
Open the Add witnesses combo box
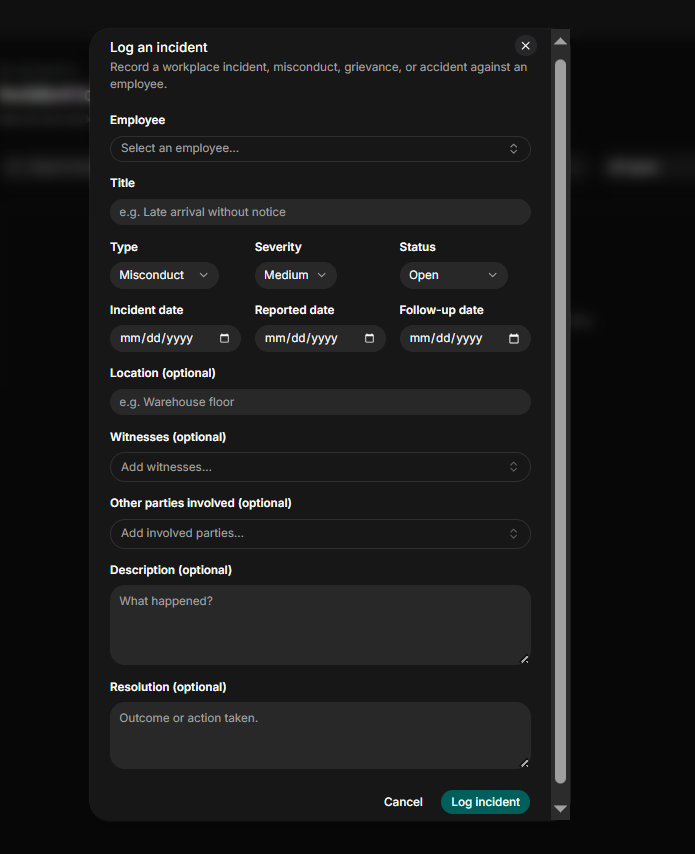(x=320, y=467)
